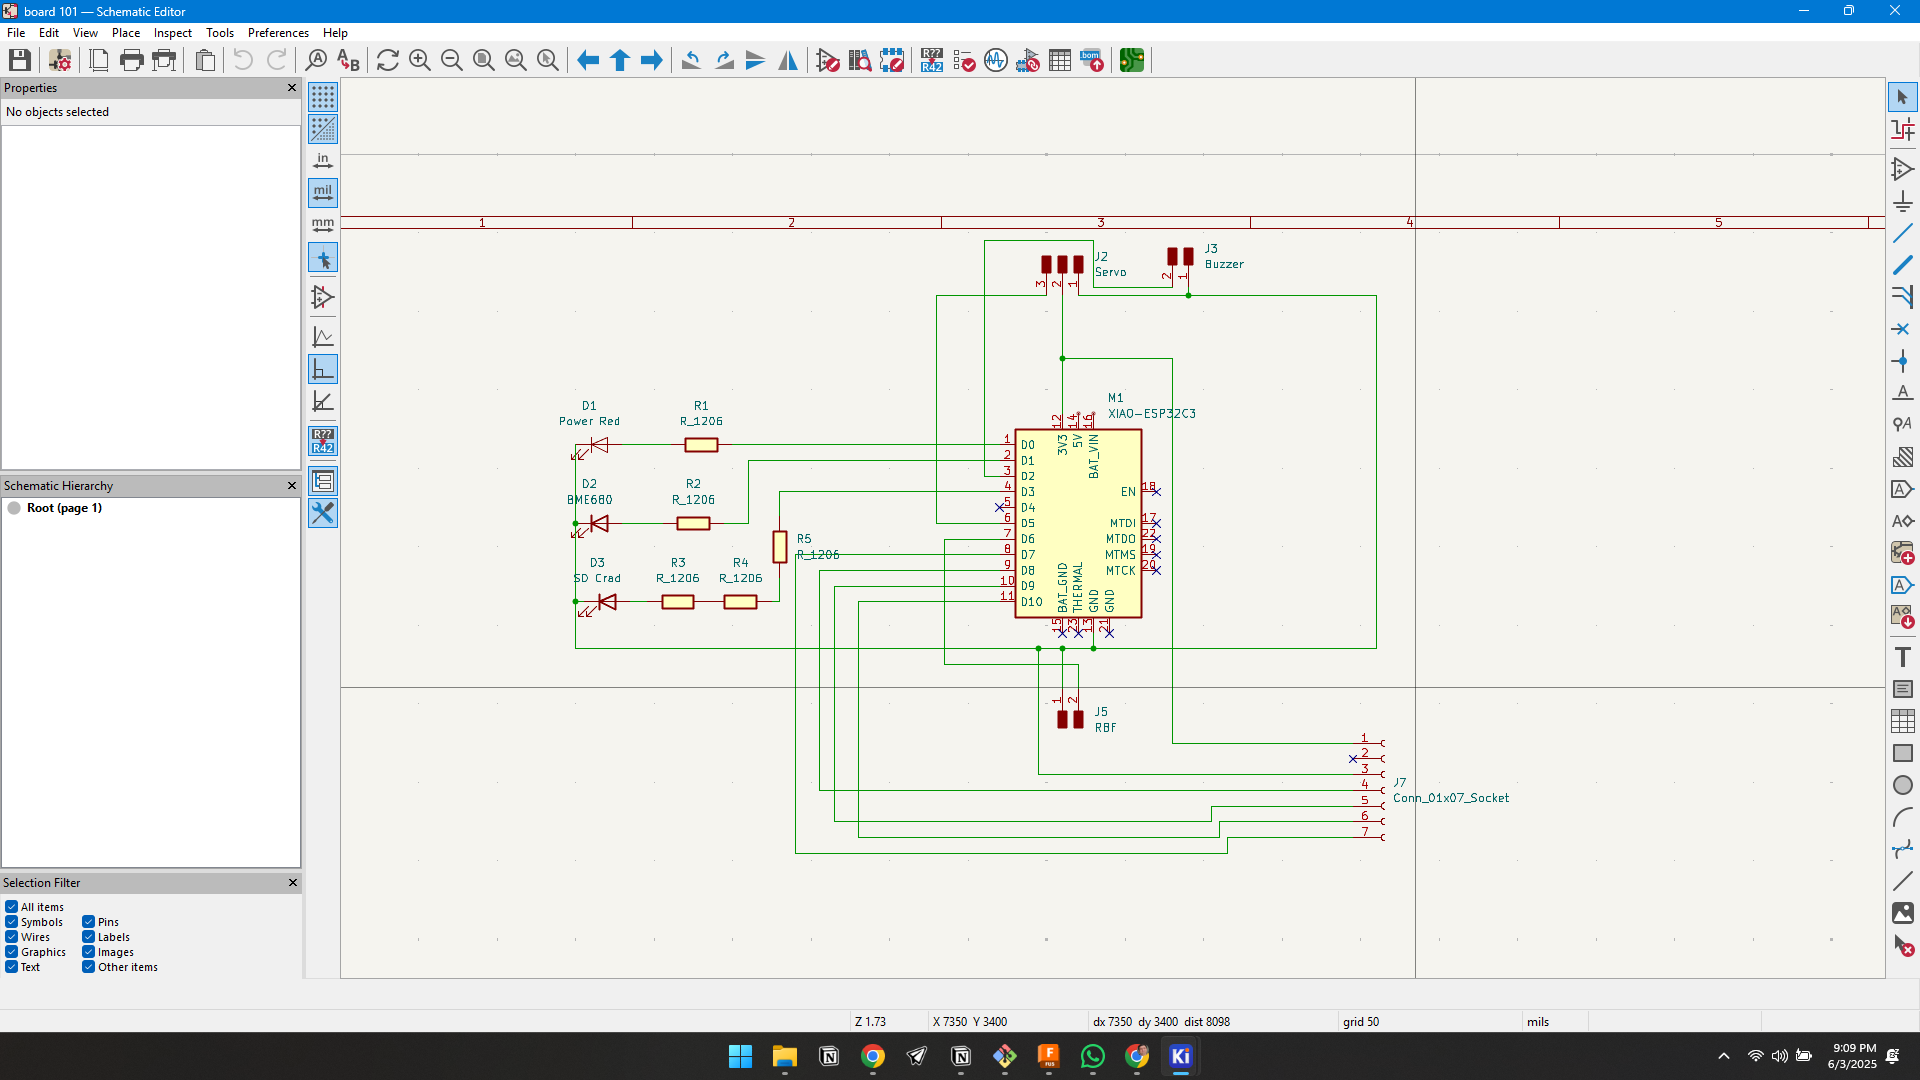The width and height of the screenshot is (1920, 1080).
Task: Switch units to mils
Action: [323, 193]
